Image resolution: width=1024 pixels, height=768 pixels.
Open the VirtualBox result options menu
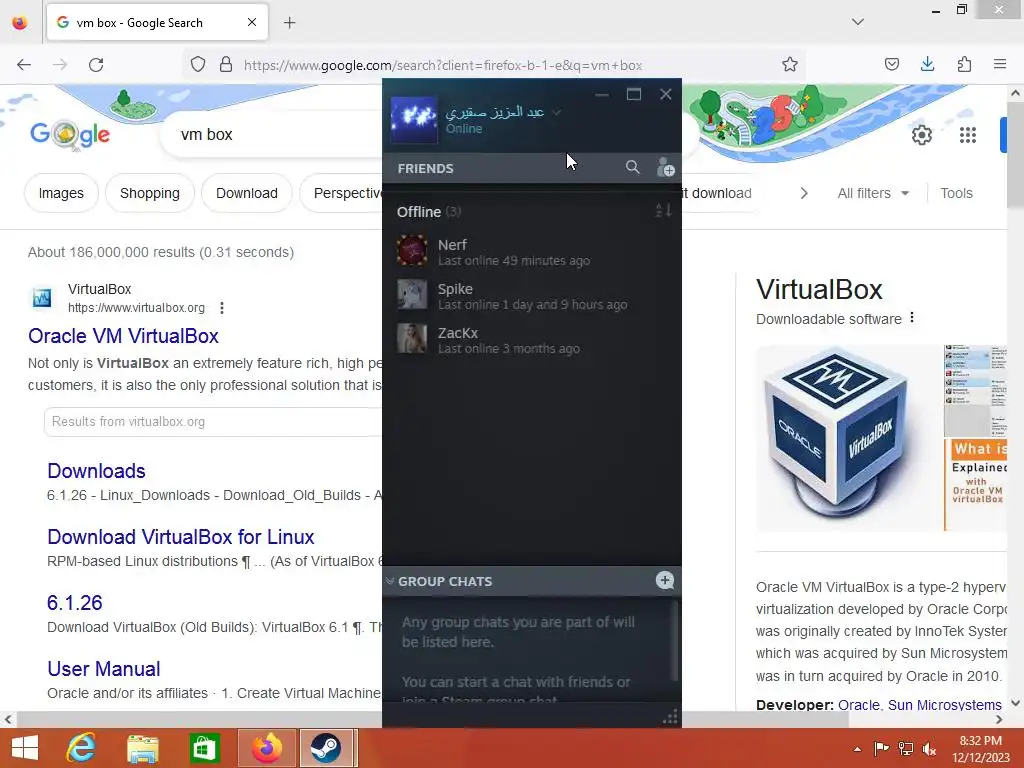point(222,308)
